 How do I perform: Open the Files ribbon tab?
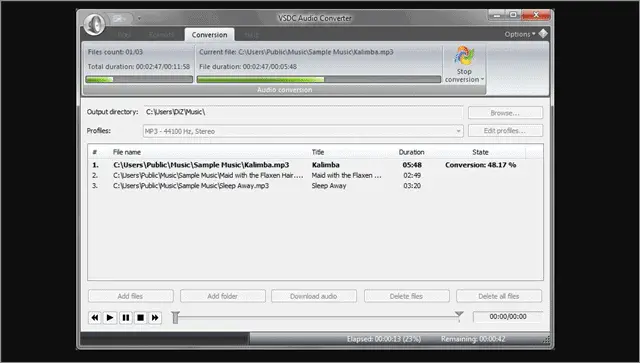click(124, 35)
